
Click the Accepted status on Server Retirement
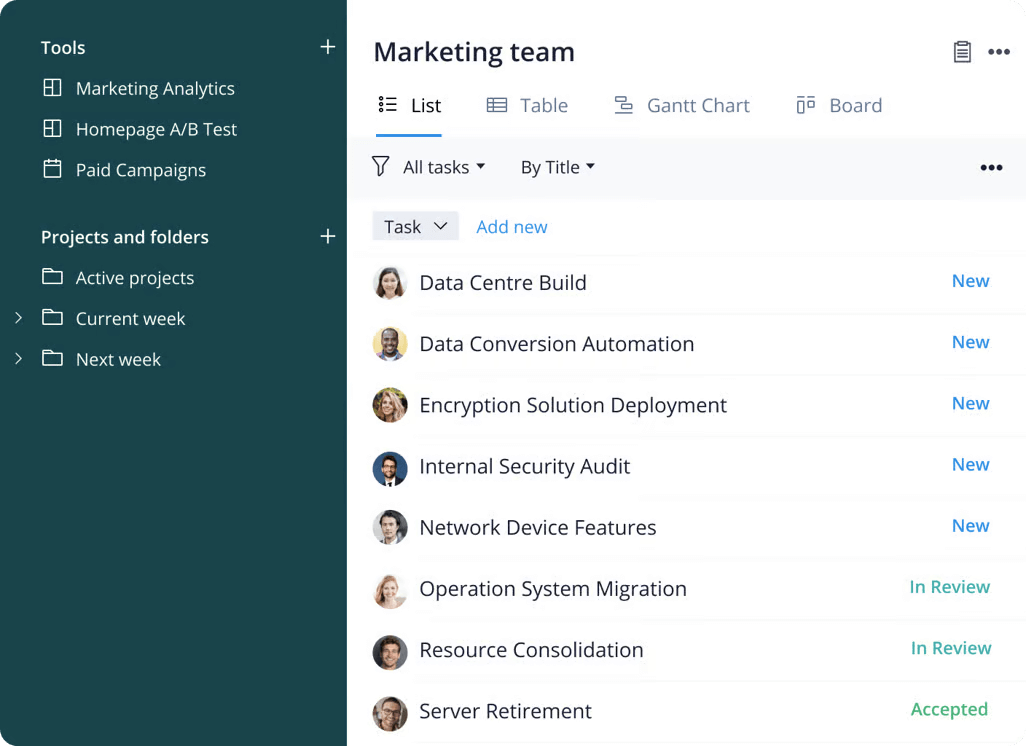[x=948, y=709]
